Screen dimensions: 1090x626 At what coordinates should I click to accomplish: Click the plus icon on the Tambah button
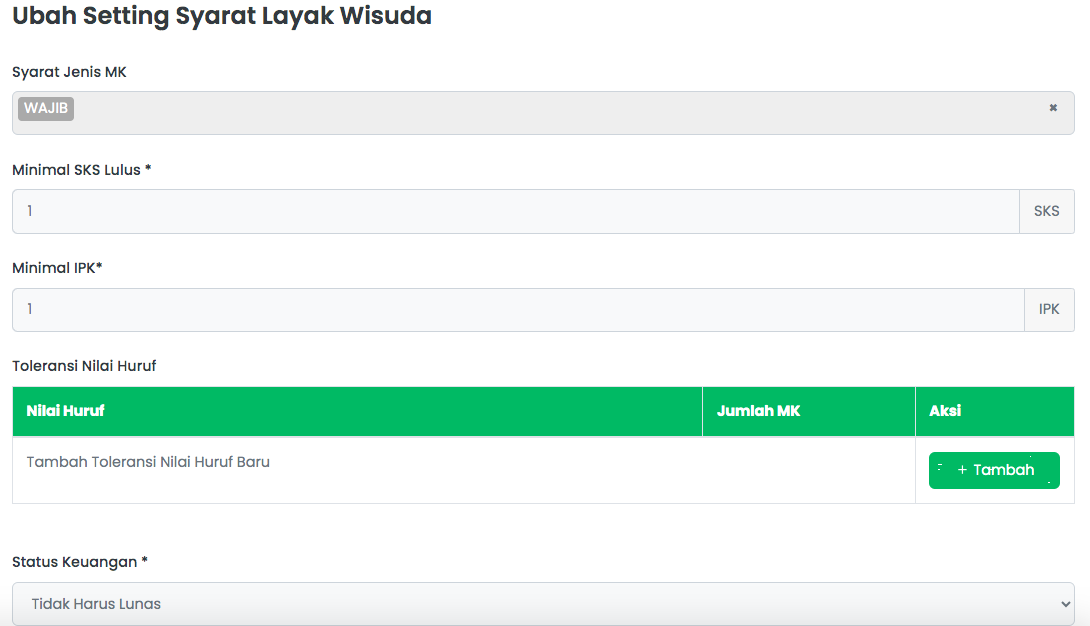pos(962,470)
